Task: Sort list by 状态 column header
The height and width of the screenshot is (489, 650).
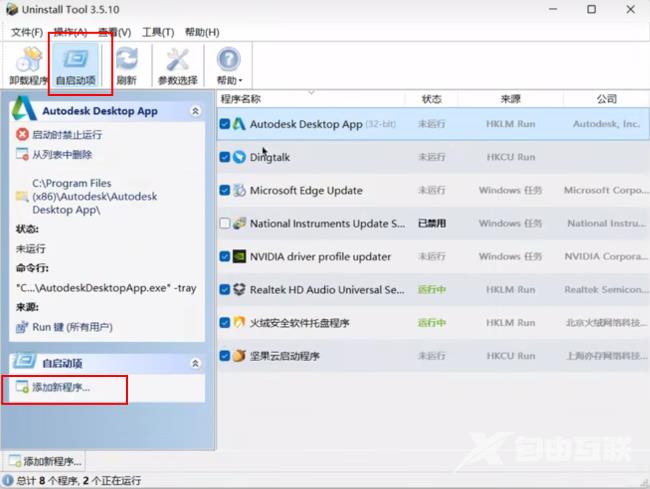Action: click(x=431, y=99)
